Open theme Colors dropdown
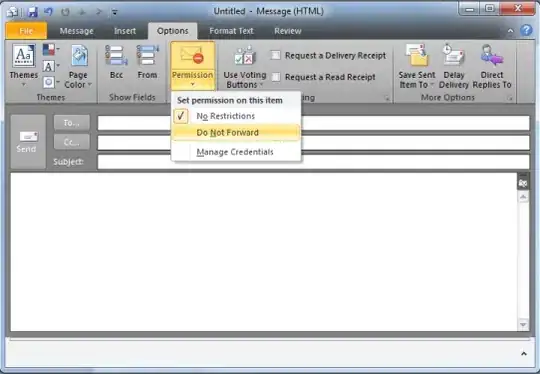This screenshot has height=374, width=540. pyautogui.click(x=51, y=49)
